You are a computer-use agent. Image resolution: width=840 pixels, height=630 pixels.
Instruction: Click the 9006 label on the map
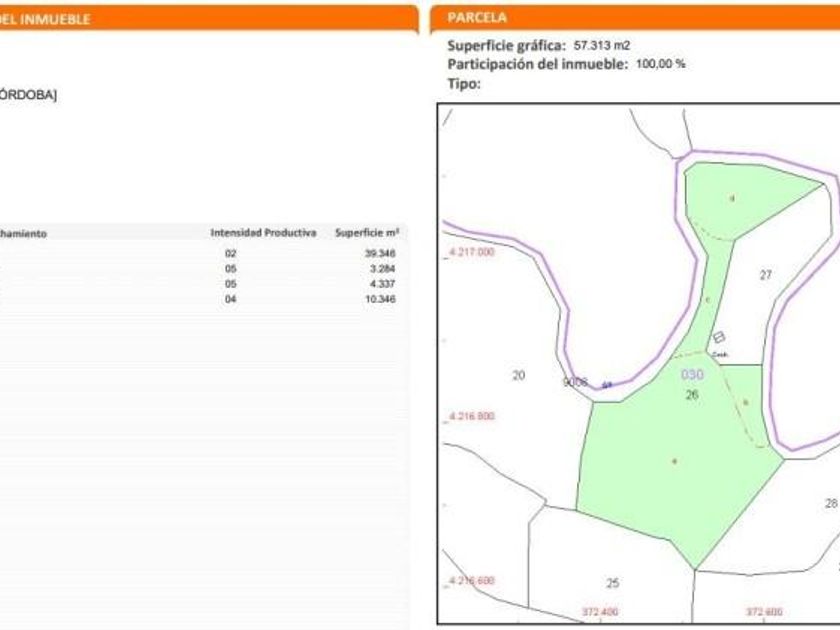point(575,382)
